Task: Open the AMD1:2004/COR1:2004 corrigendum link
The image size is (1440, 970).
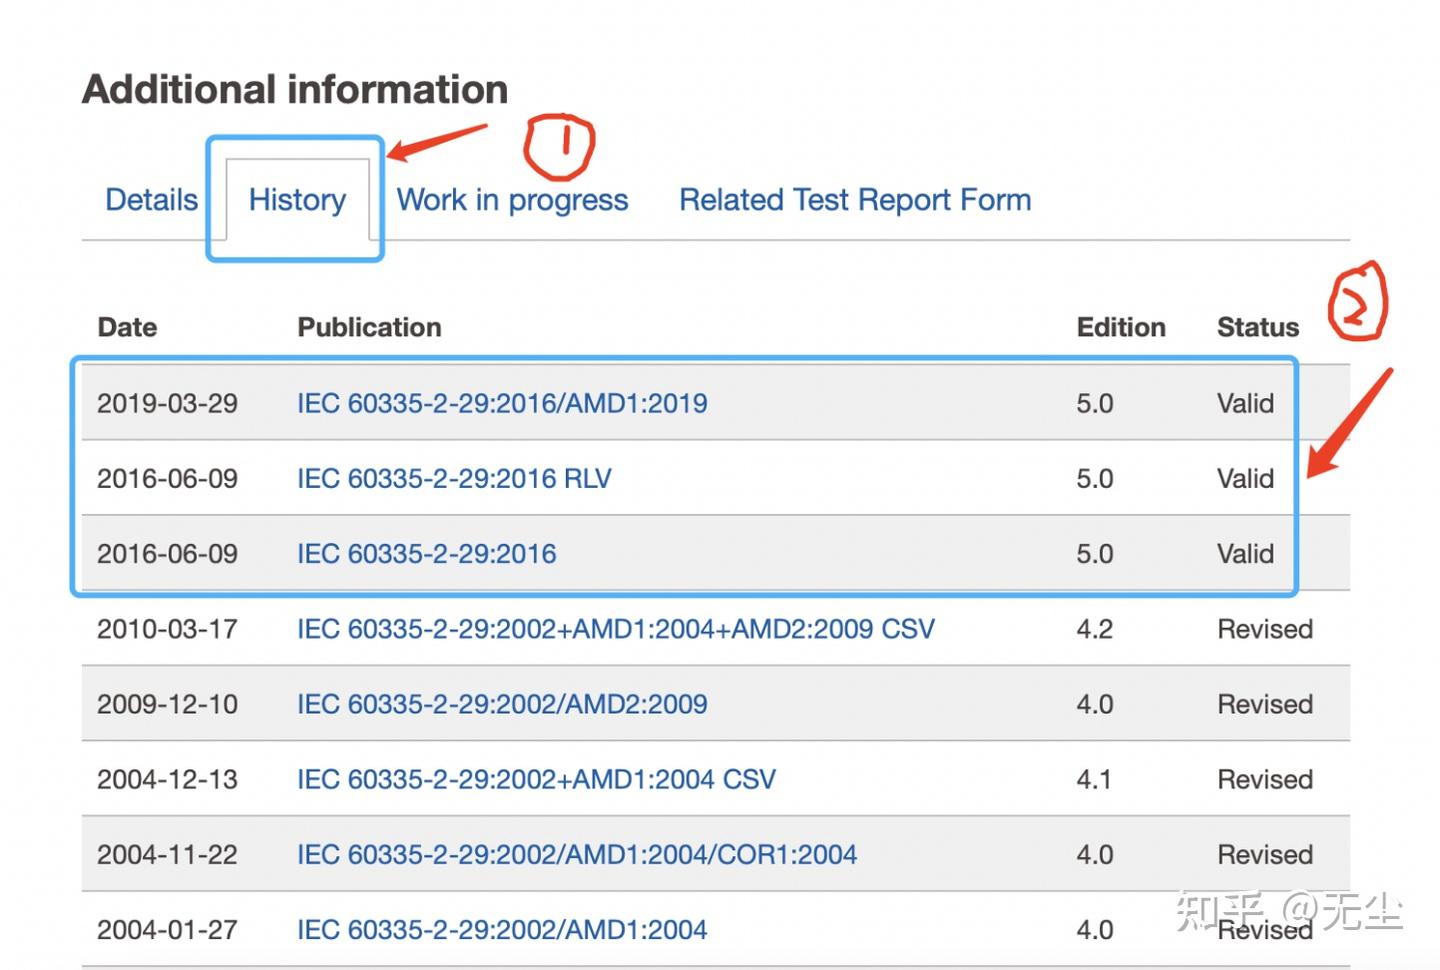Action: tap(577, 855)
